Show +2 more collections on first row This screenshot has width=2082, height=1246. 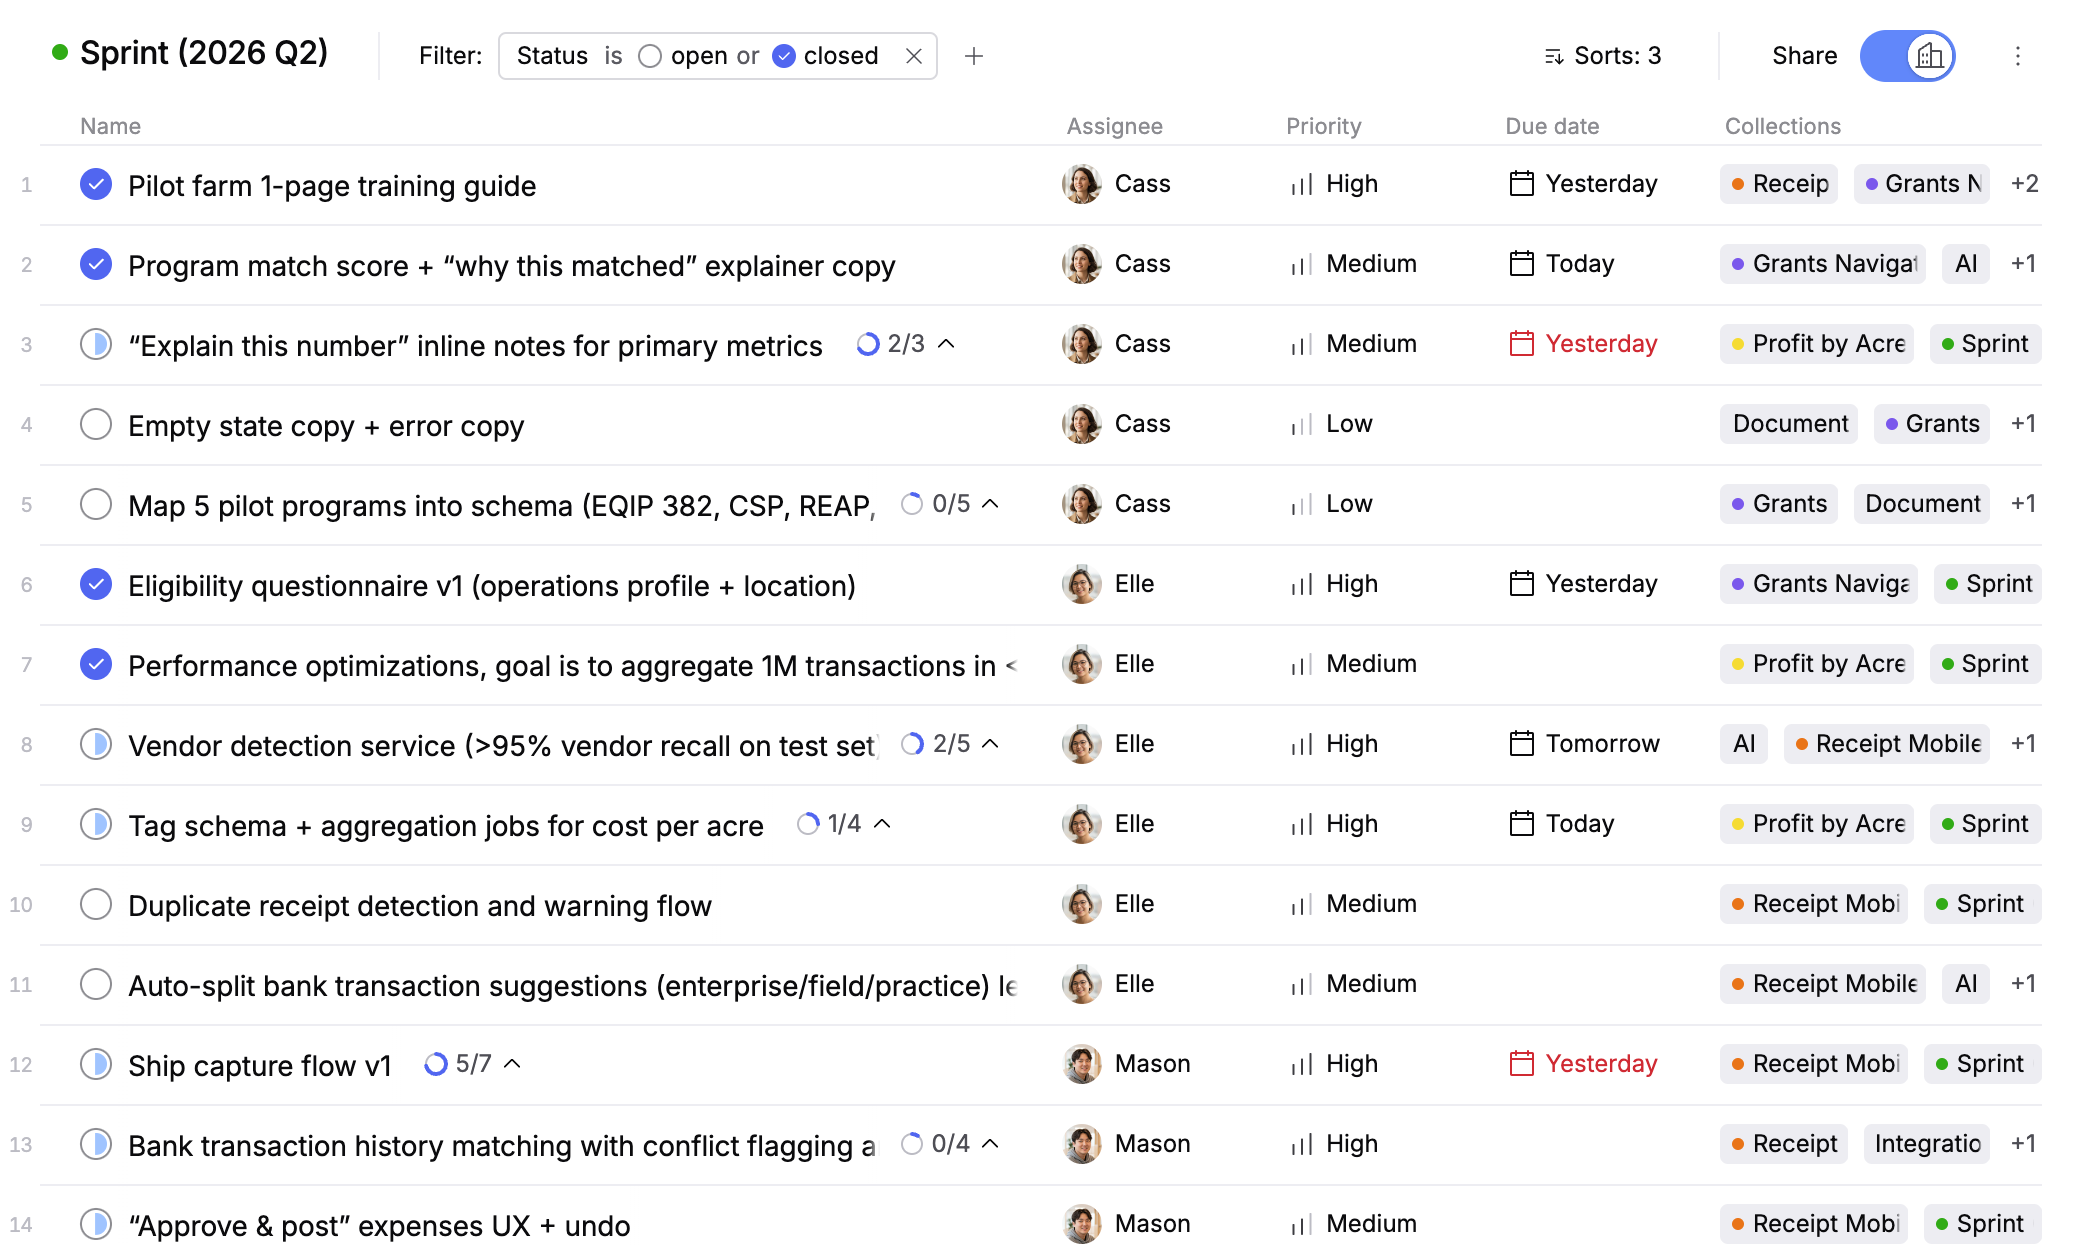[2024, 185]
